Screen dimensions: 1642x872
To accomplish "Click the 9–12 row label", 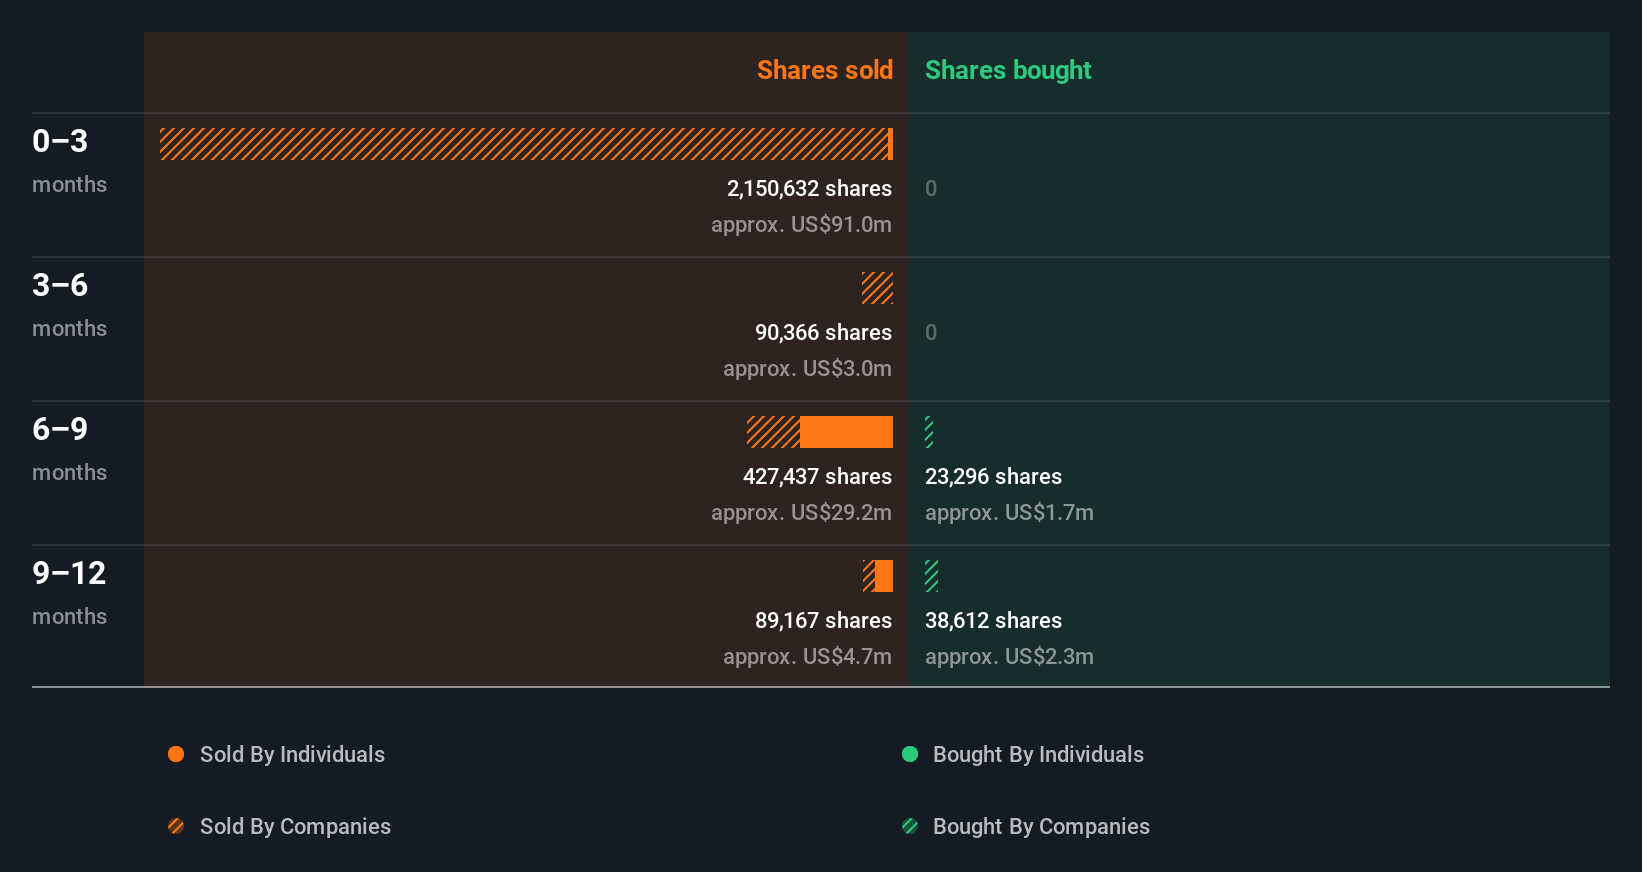I will coord(69,573).
